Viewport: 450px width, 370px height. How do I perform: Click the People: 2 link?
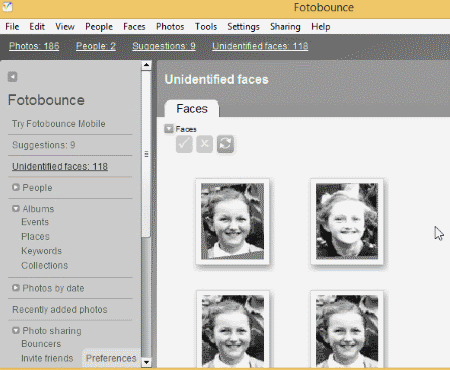click(x=96, y=46)
